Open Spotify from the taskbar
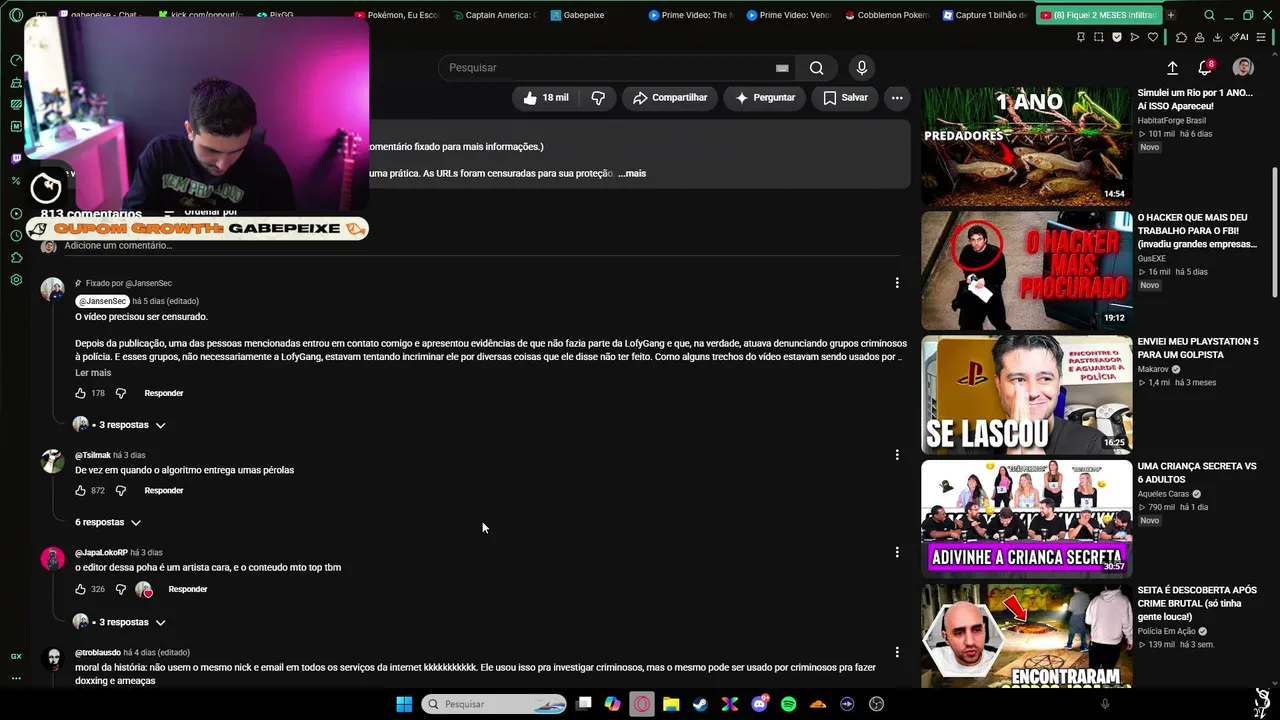The height and width of the screenshot is (720, 1280). 788,704
